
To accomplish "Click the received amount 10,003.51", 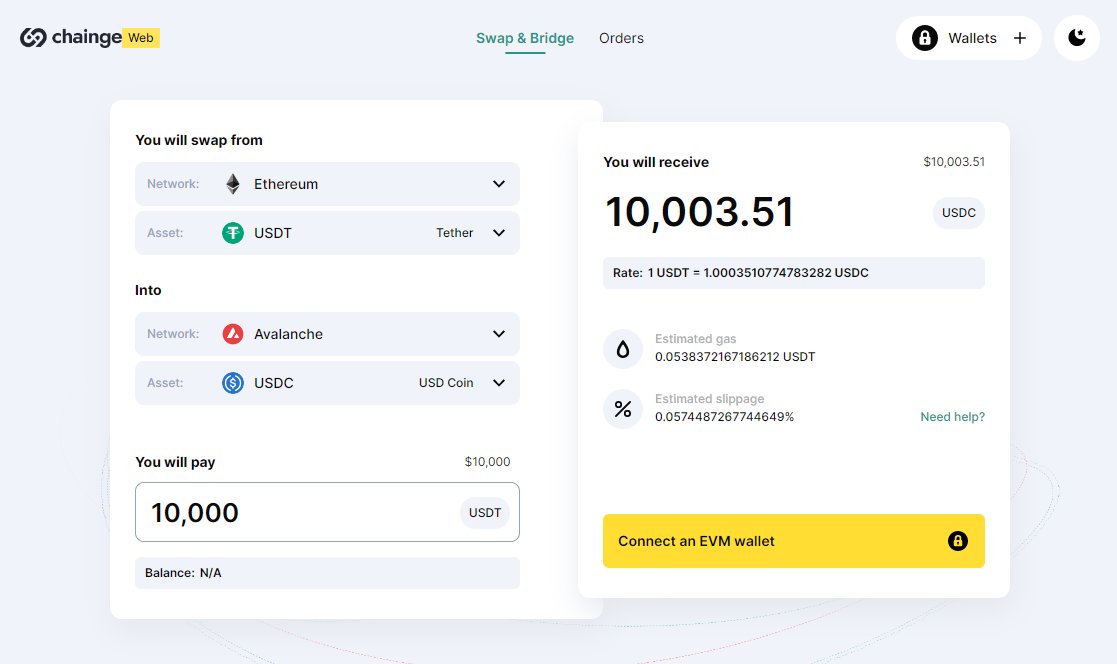I will [x=699, y=212].
